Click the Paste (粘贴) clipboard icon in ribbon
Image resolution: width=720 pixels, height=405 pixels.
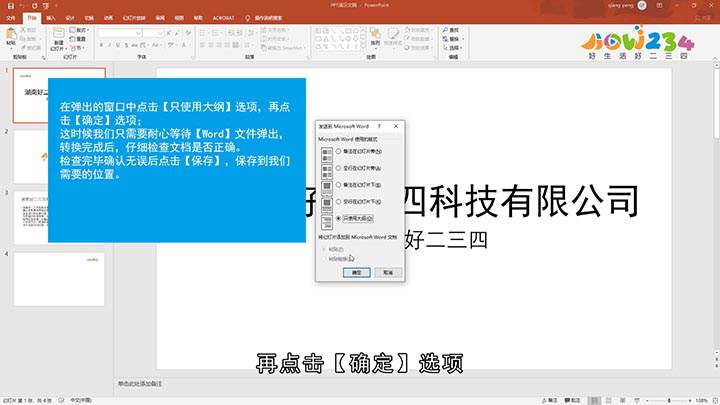(11, 36)
